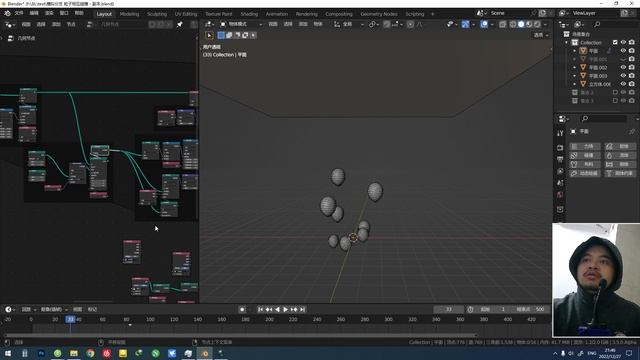Click the play animation in reverse button
Screen dimensions: 640x360
(278, 309)
